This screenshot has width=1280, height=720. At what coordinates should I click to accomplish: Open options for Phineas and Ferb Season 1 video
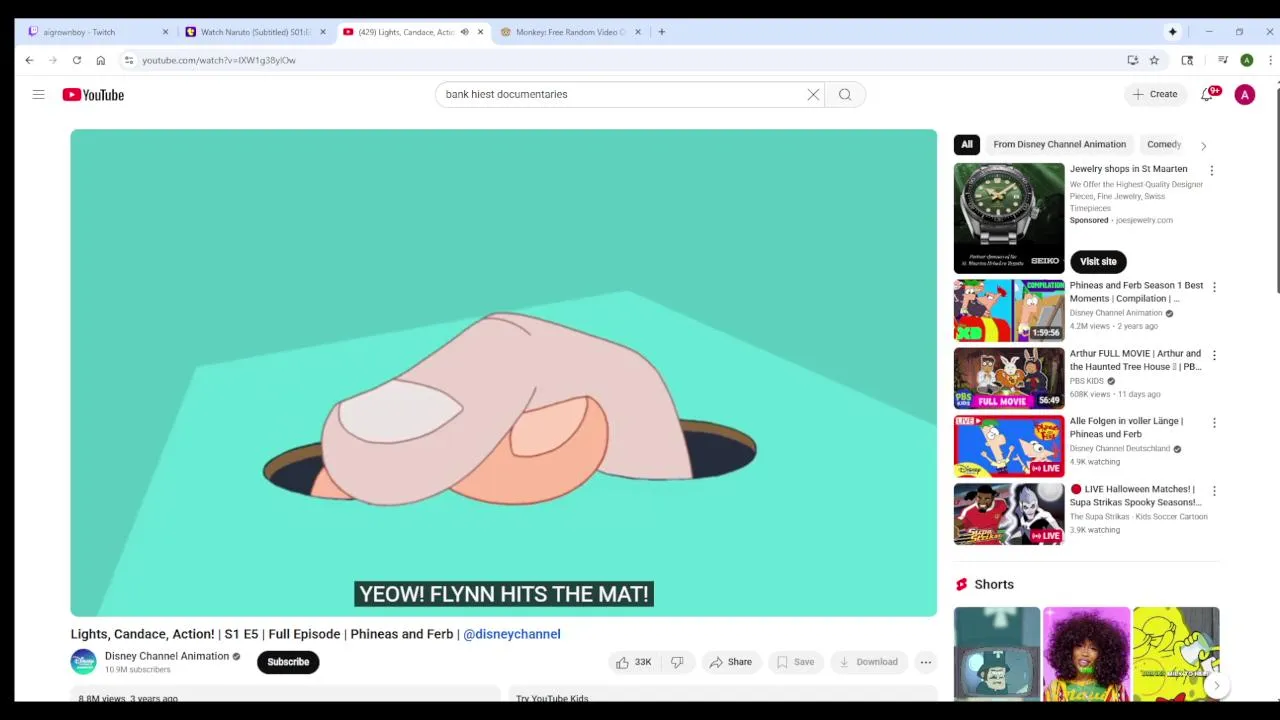click(x=1214, y=287)
